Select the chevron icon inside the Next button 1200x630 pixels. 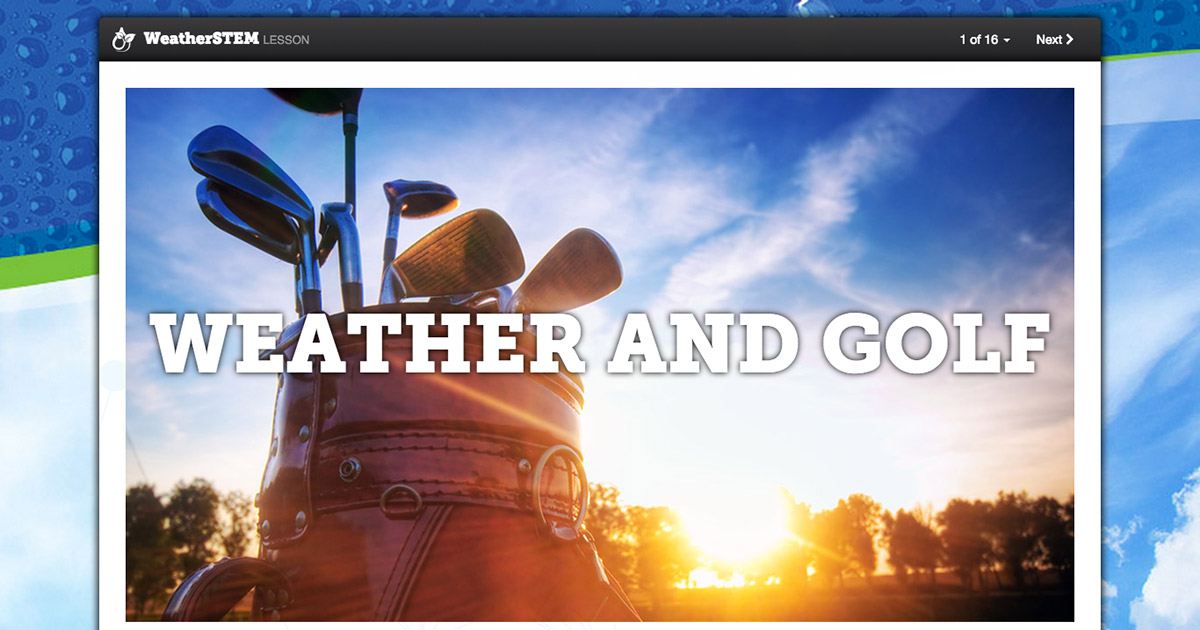click(1072, 40)
